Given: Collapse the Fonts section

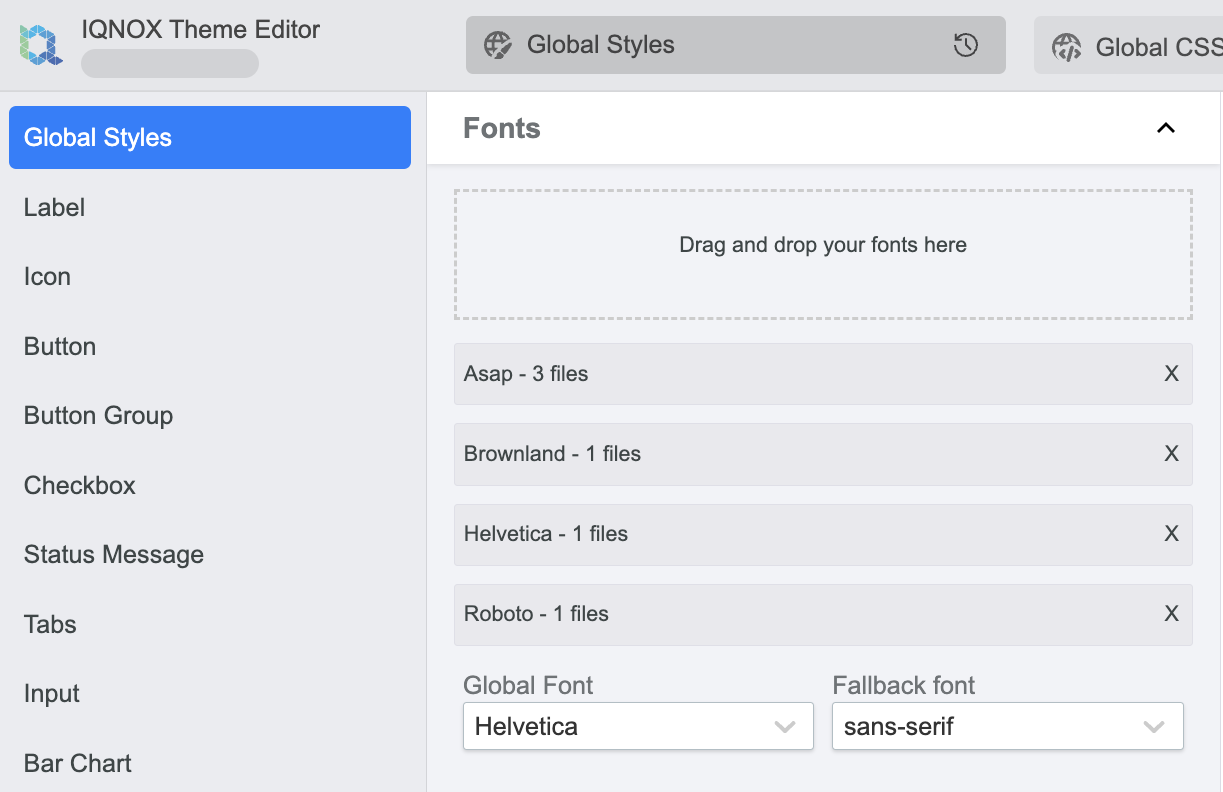Looking at the screenshot, I should 1165,128.
